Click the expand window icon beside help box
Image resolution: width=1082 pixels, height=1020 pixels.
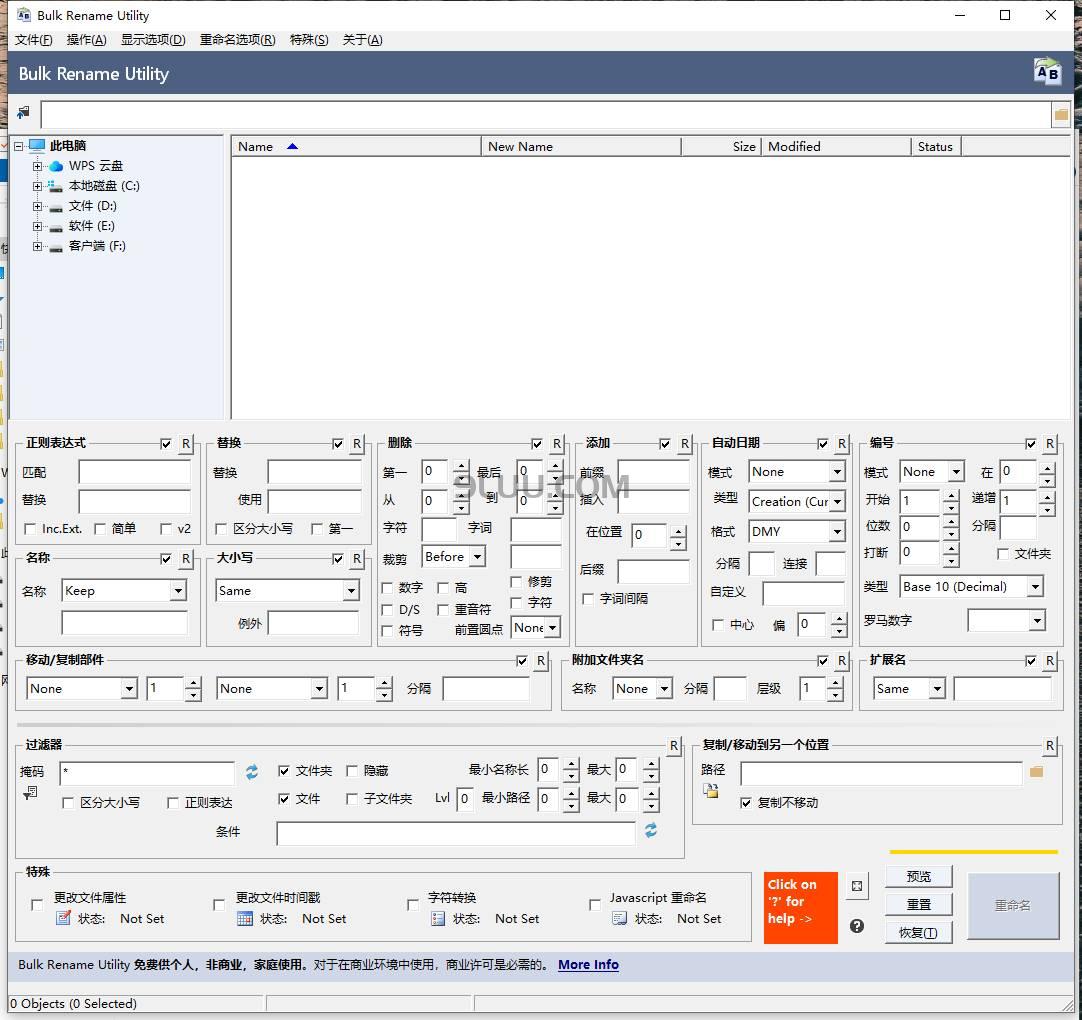pos(857,886)
